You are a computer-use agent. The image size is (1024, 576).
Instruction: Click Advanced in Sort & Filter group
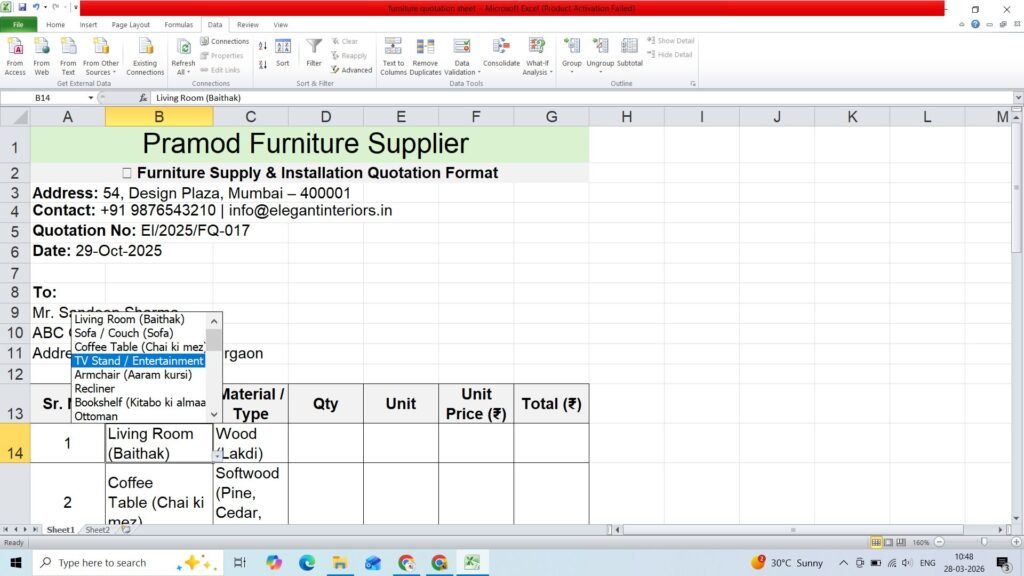click(351, 70)
